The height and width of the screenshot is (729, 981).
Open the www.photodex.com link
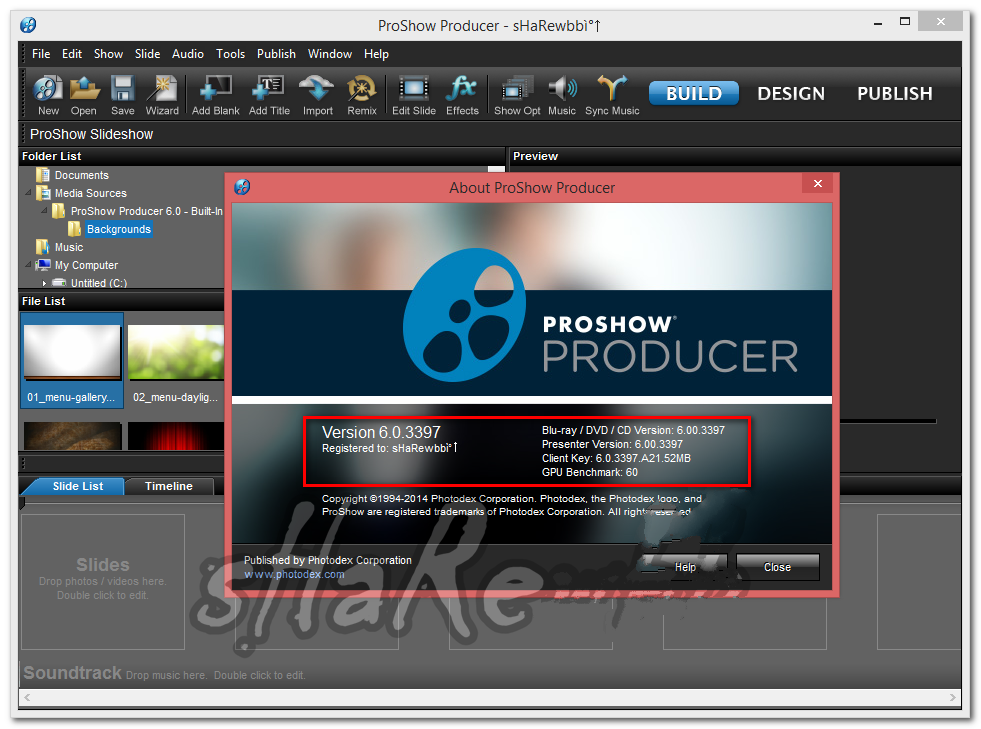[294, 574]
